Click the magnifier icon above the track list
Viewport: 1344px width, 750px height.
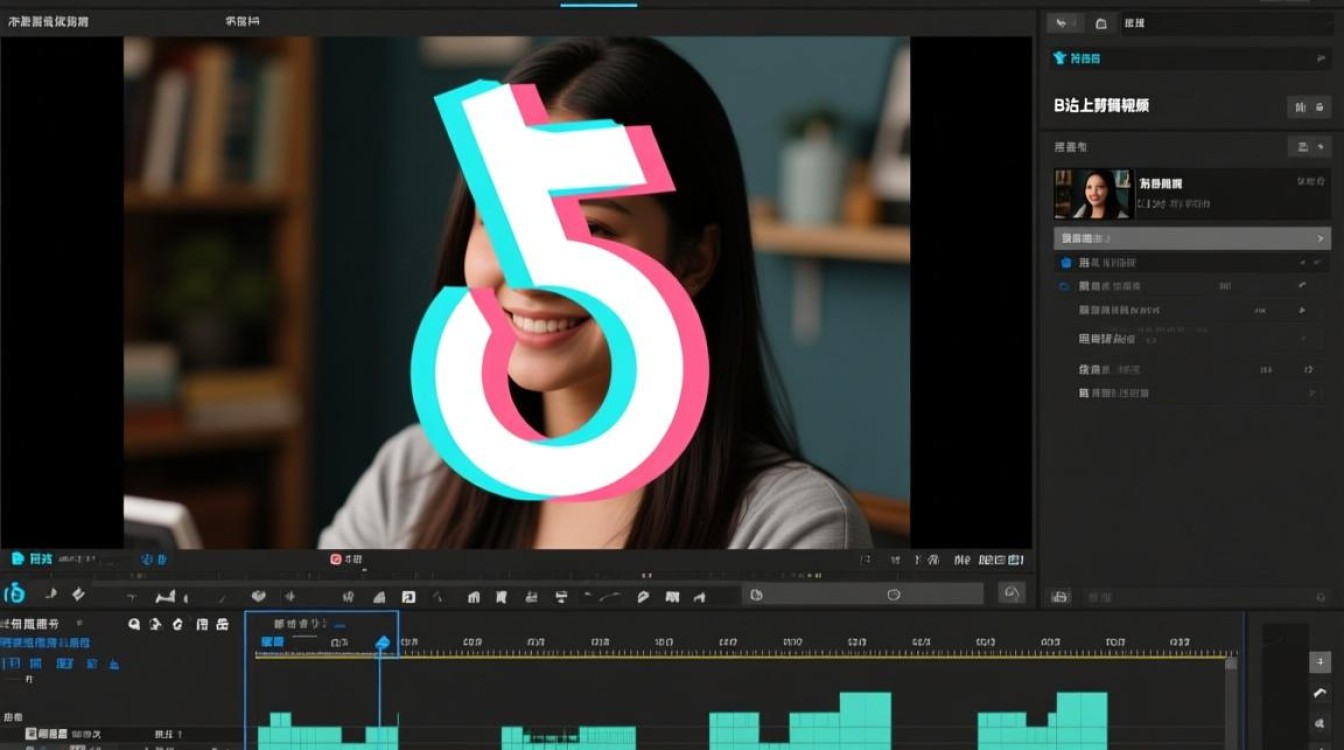click(134, 624)
